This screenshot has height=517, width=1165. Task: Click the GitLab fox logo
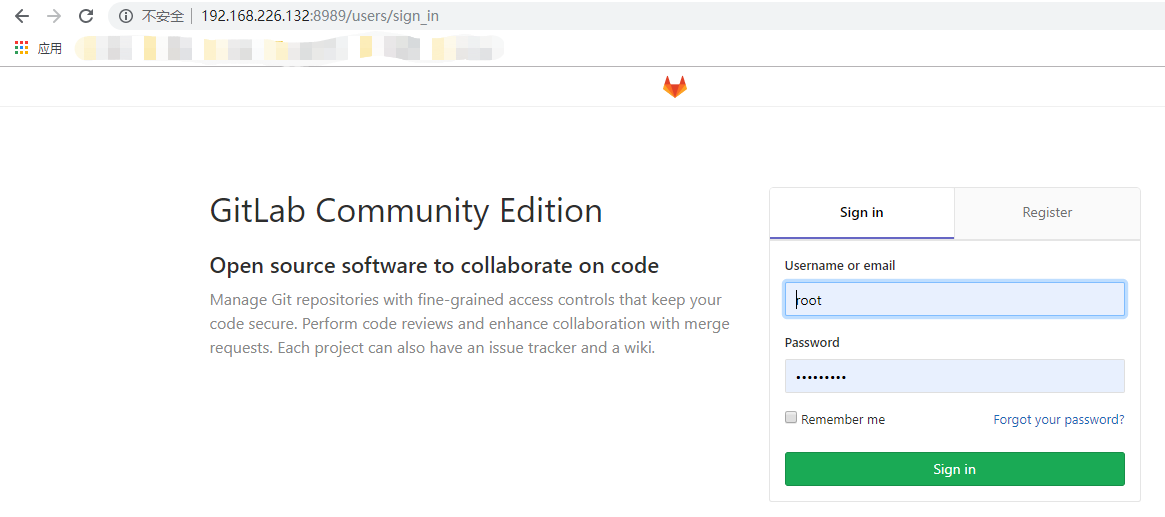[x=675, y=87]
